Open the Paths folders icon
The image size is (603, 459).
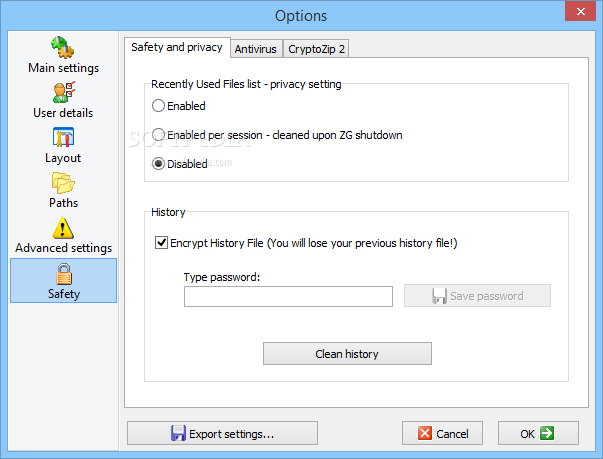[63, 183]
